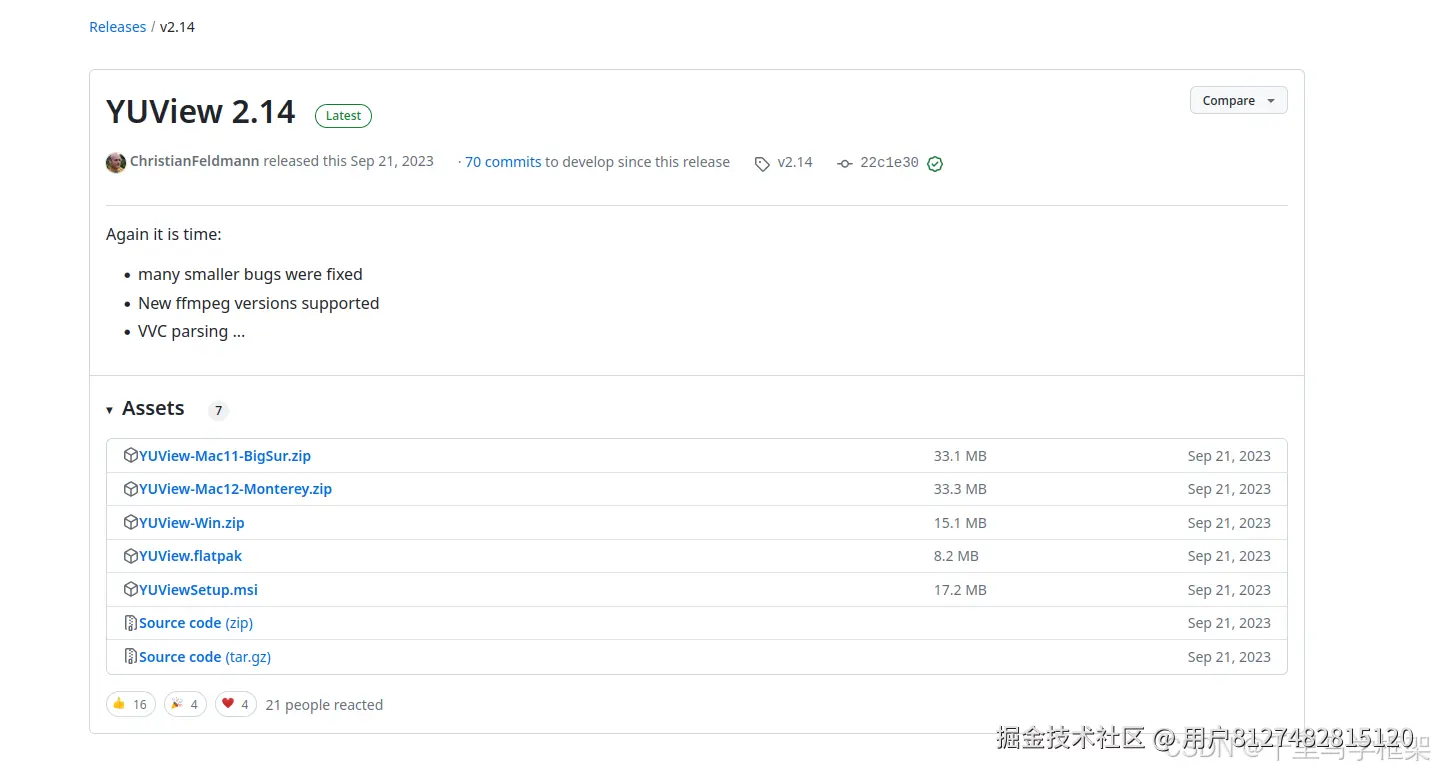Click the commit icon beside 22c1e30
This screenshot has width=1435, height=773.
tap(845, 163)
